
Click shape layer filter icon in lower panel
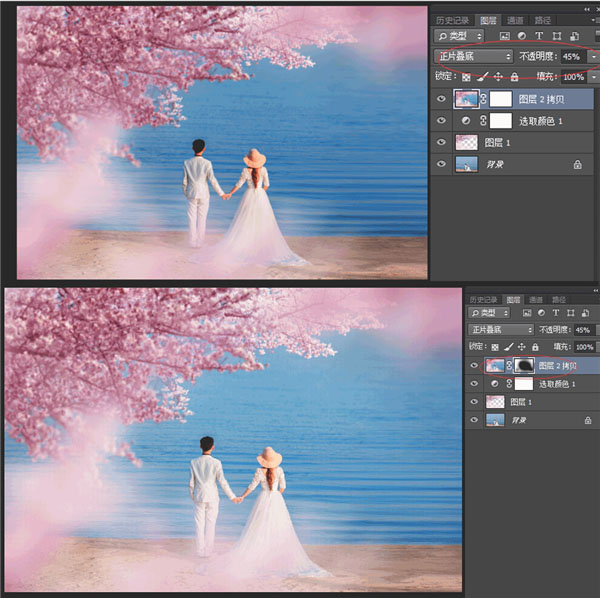point(571,313)
